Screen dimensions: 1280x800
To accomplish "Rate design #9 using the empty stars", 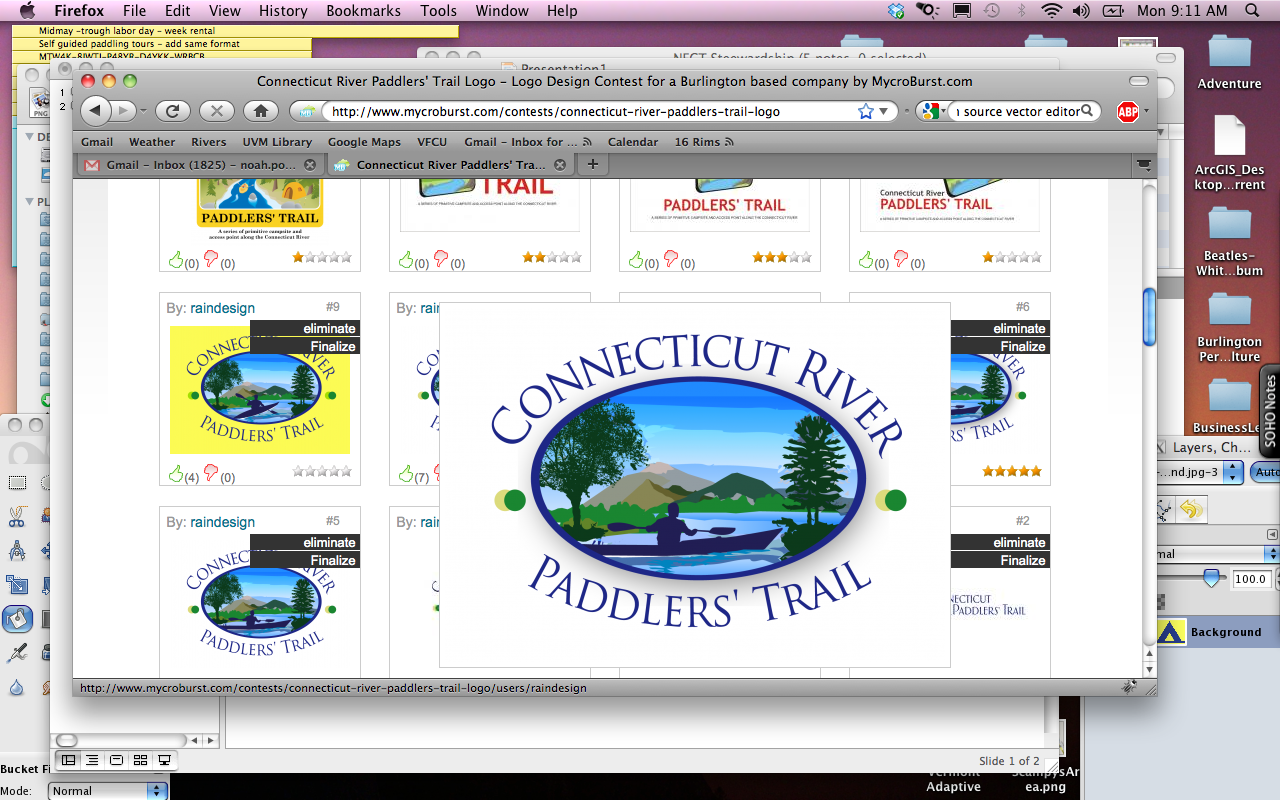I will pyautogui.click(x=321, y=471).
